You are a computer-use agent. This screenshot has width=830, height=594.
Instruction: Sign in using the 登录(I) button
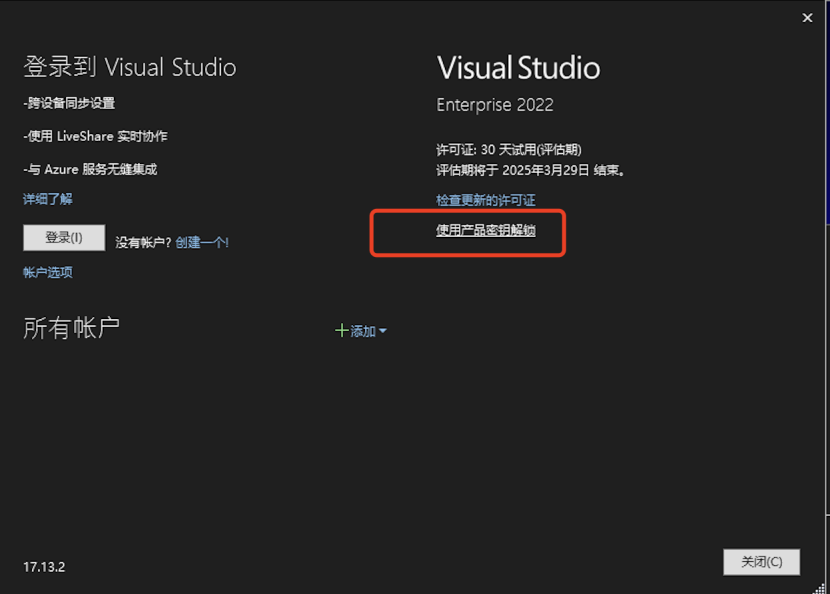[64, 237]
